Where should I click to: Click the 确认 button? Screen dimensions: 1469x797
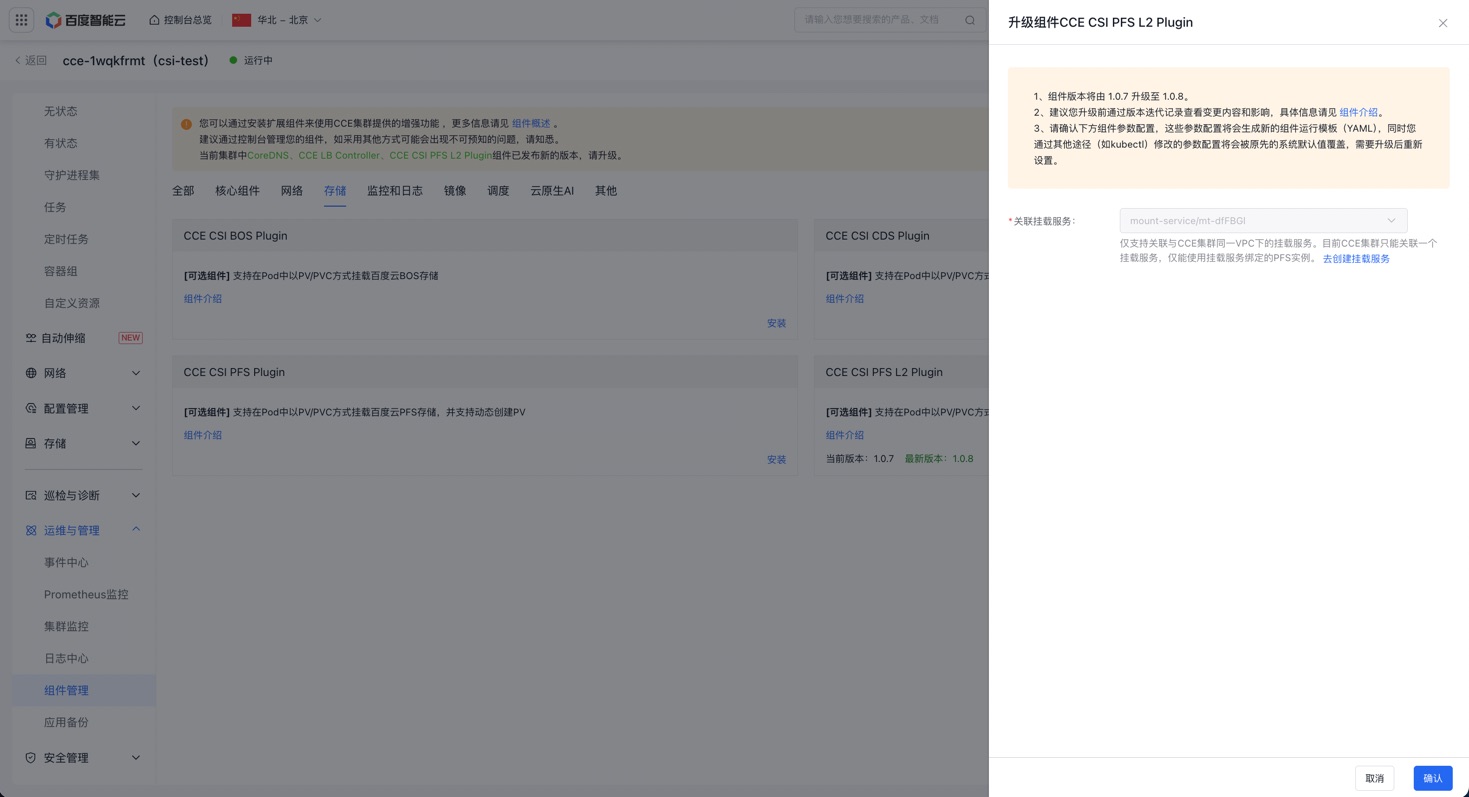coord(1433,778)
